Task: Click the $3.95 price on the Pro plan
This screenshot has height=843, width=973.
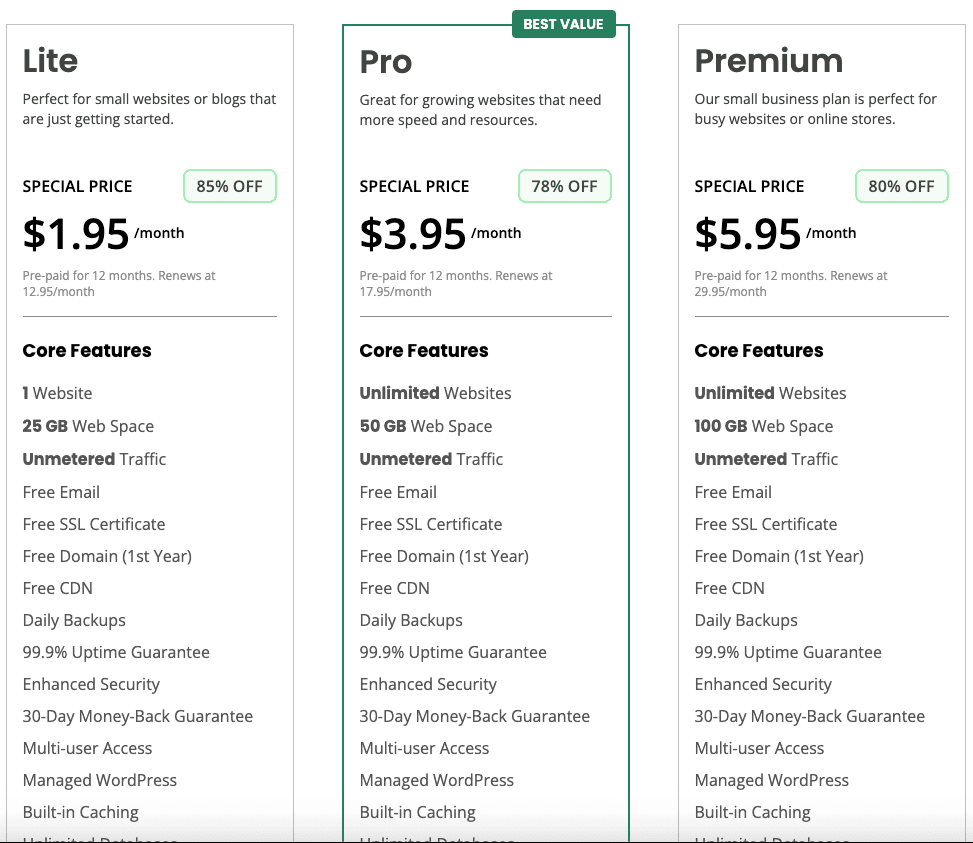Action: coord(413,234)
